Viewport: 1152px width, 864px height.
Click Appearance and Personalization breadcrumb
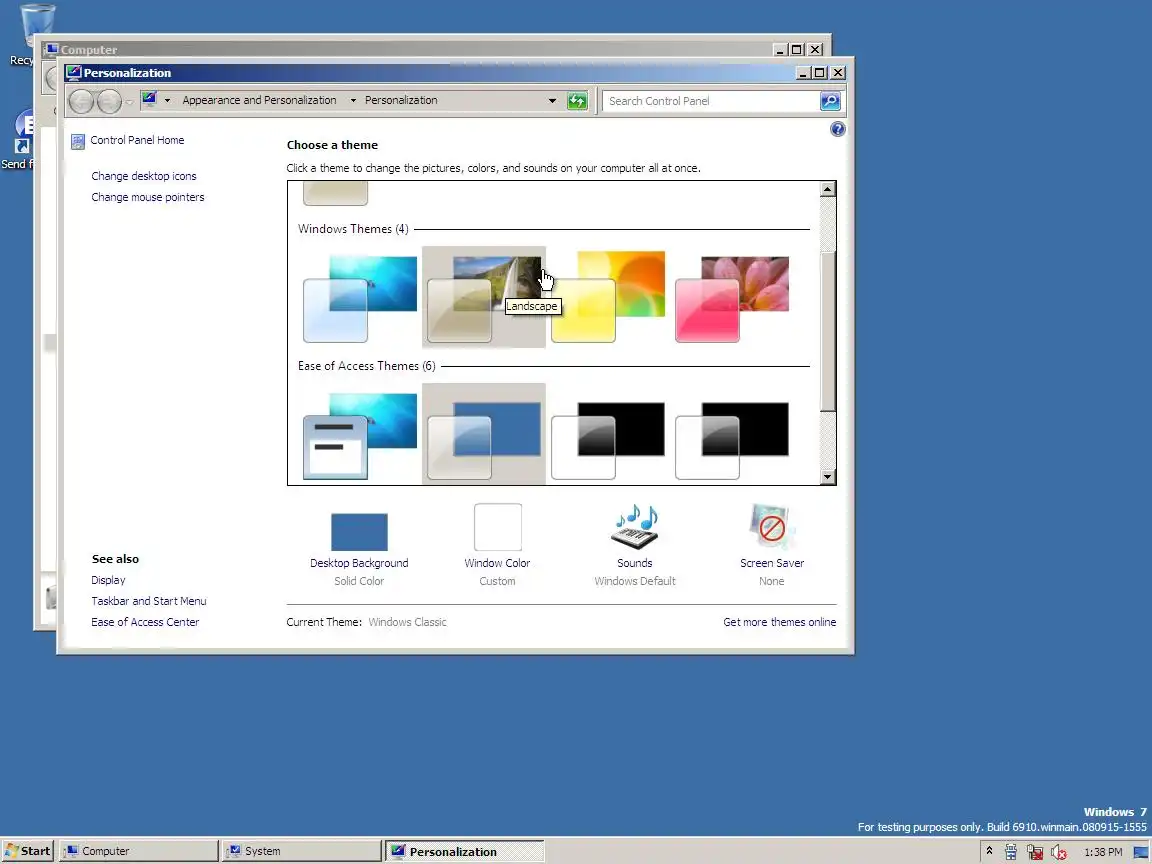click(259, 100)
